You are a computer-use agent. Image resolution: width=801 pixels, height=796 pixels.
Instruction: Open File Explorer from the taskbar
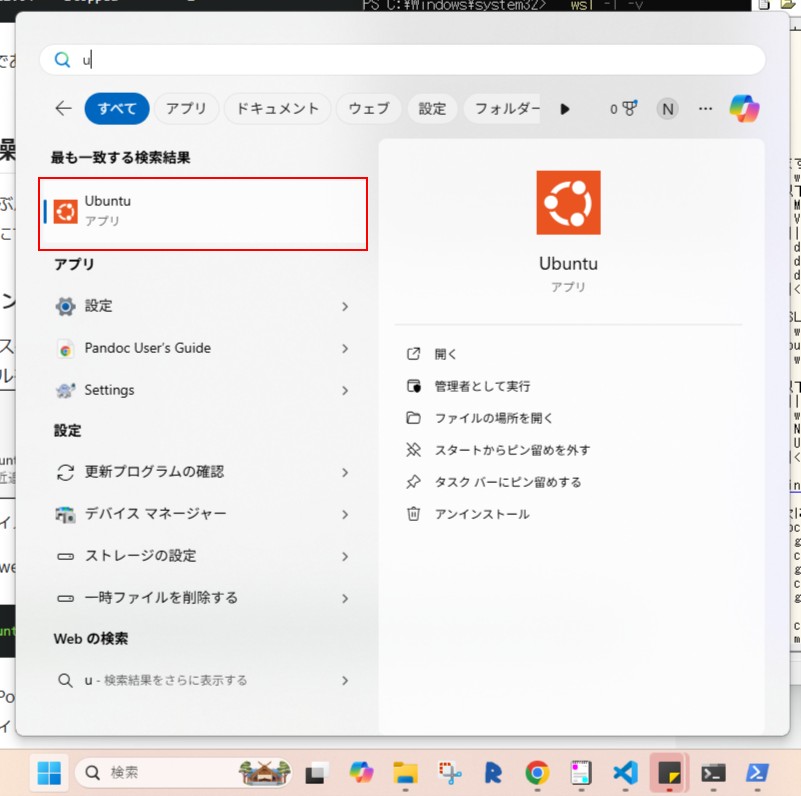point(406,772)
